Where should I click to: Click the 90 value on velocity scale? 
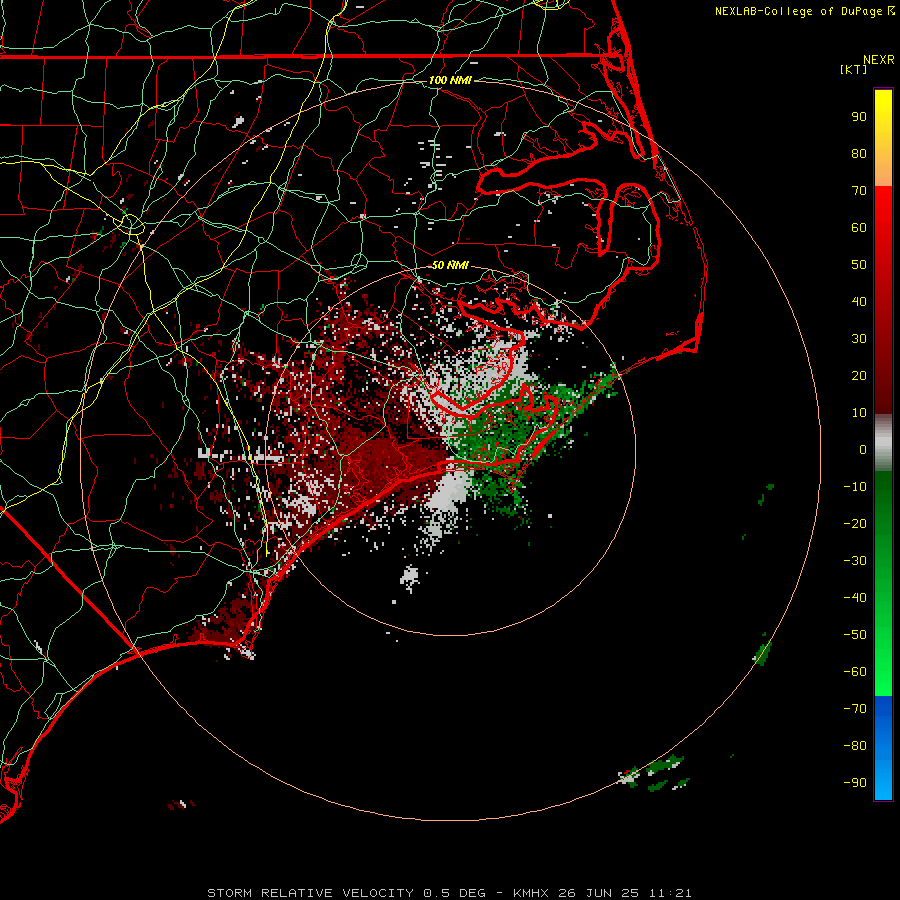[859, 117]
